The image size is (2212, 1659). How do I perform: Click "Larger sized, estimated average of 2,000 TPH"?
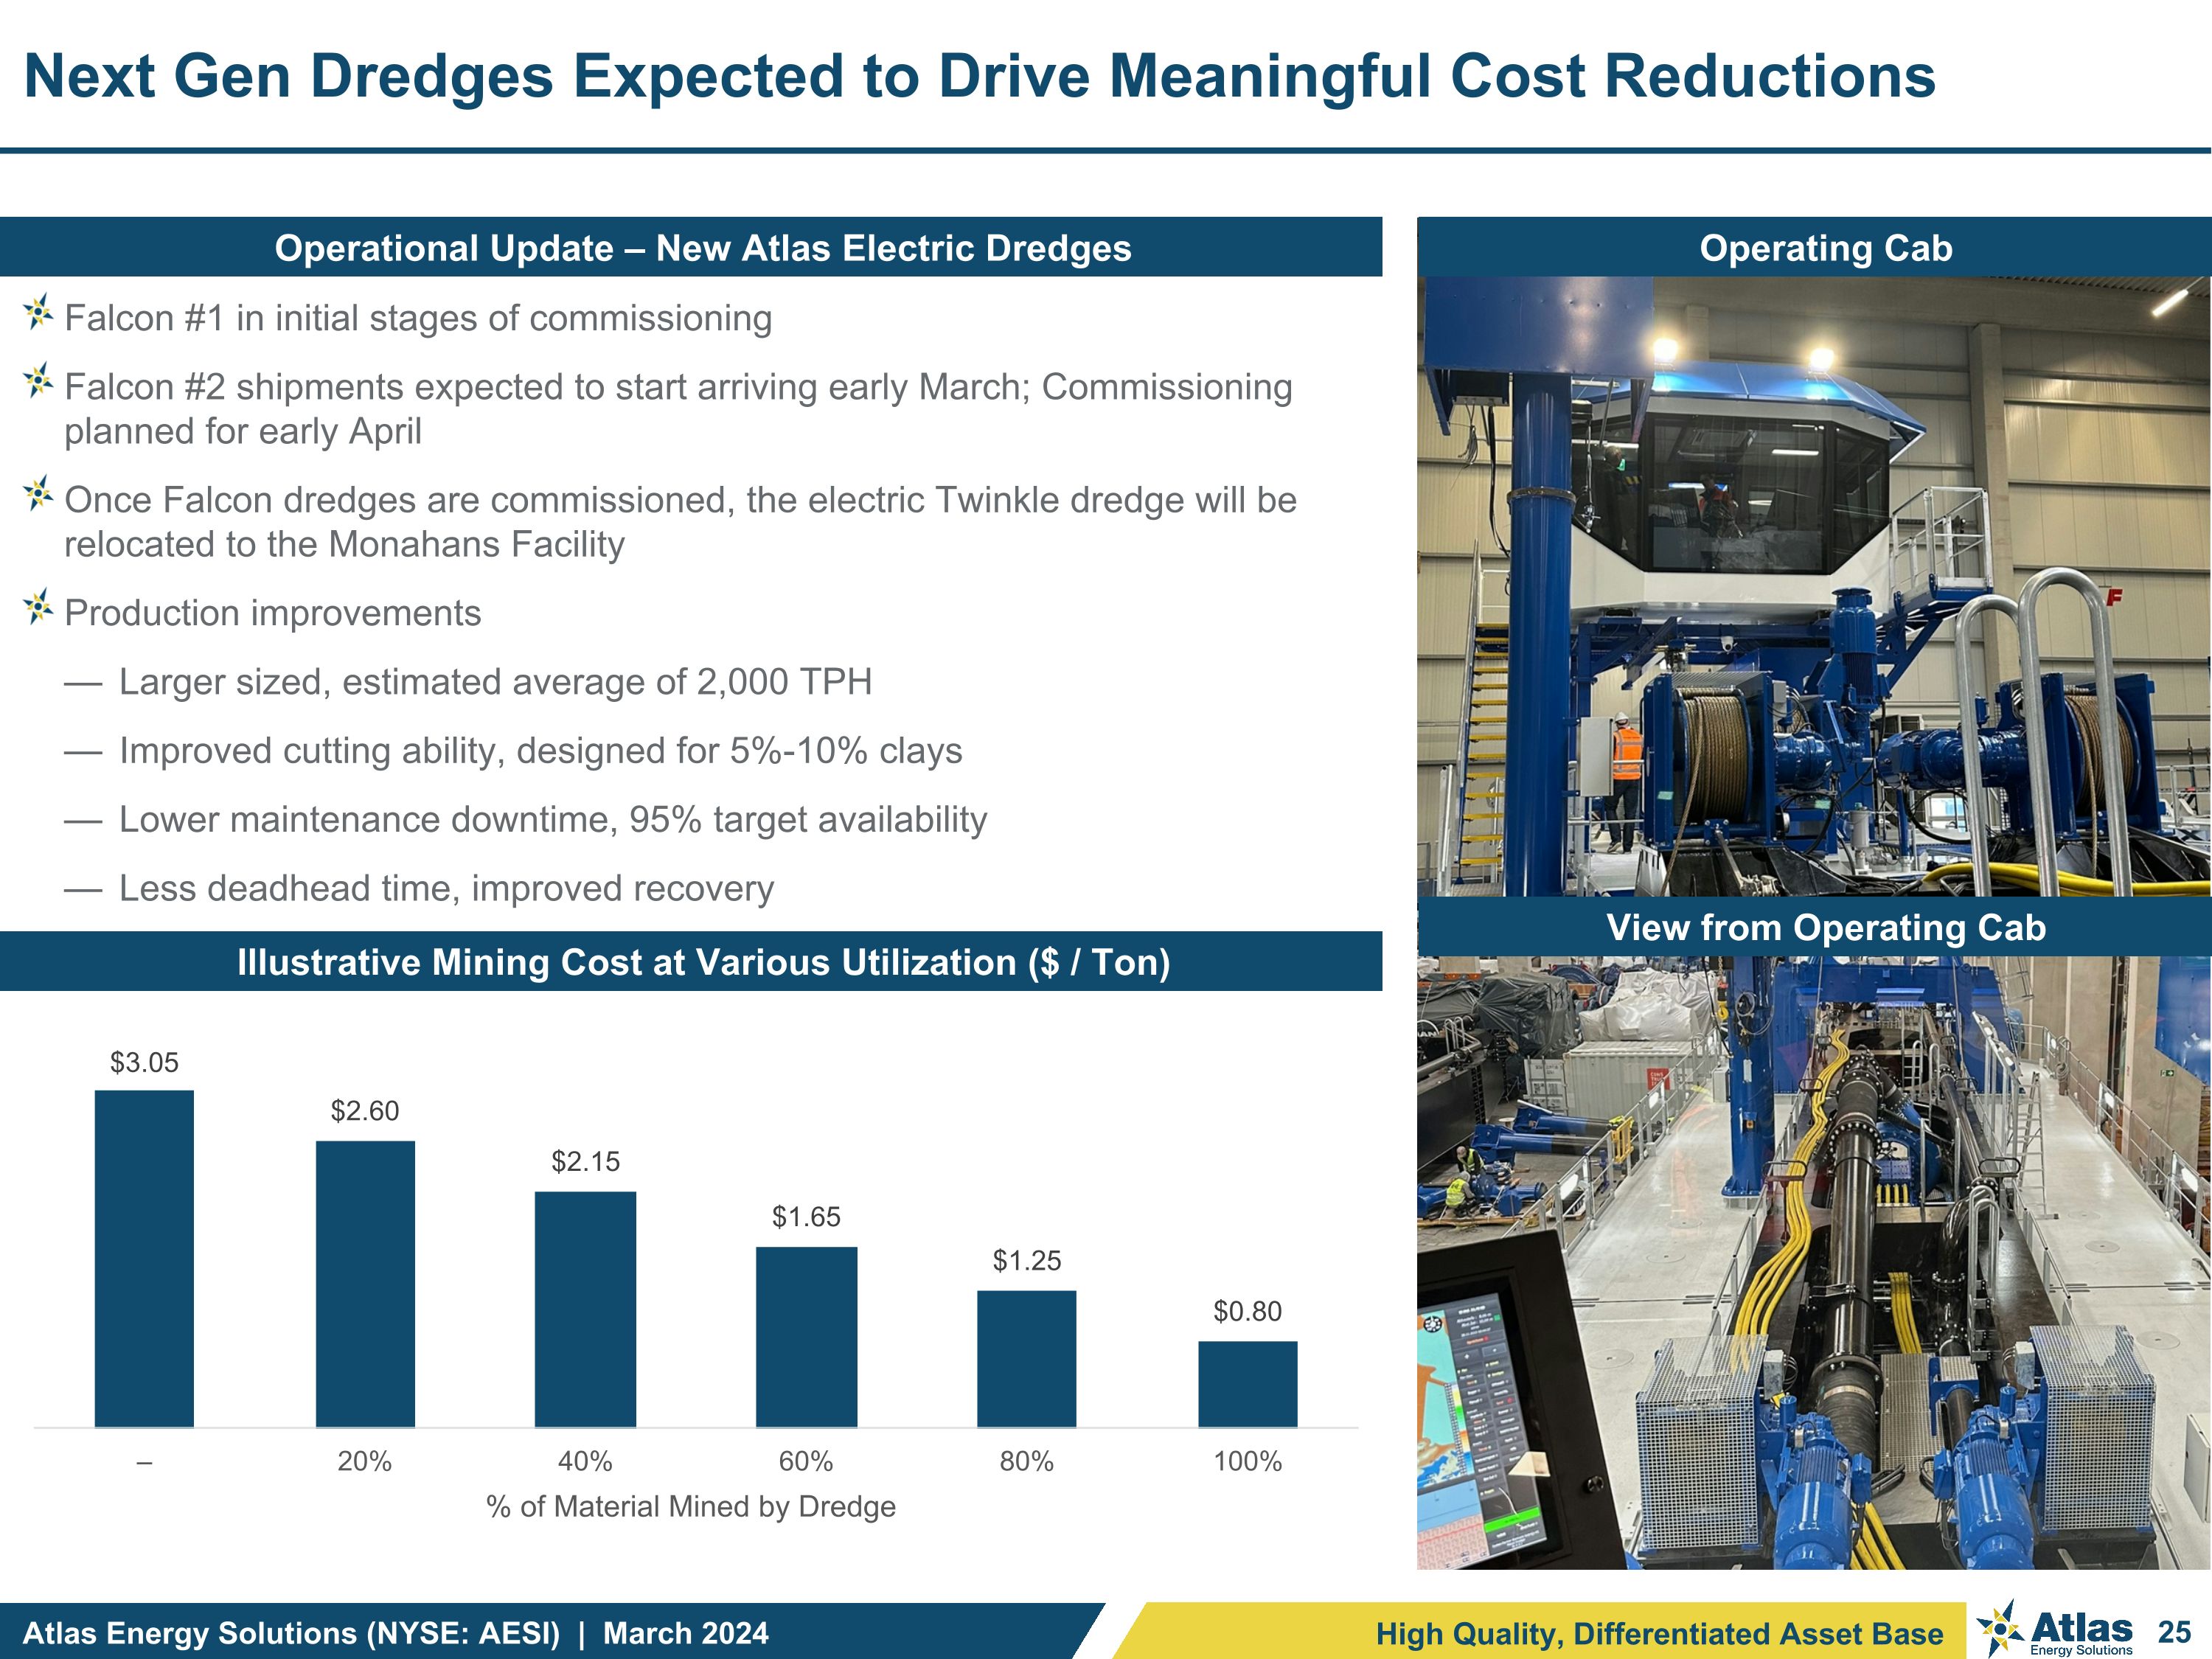[x=496, y=682]
